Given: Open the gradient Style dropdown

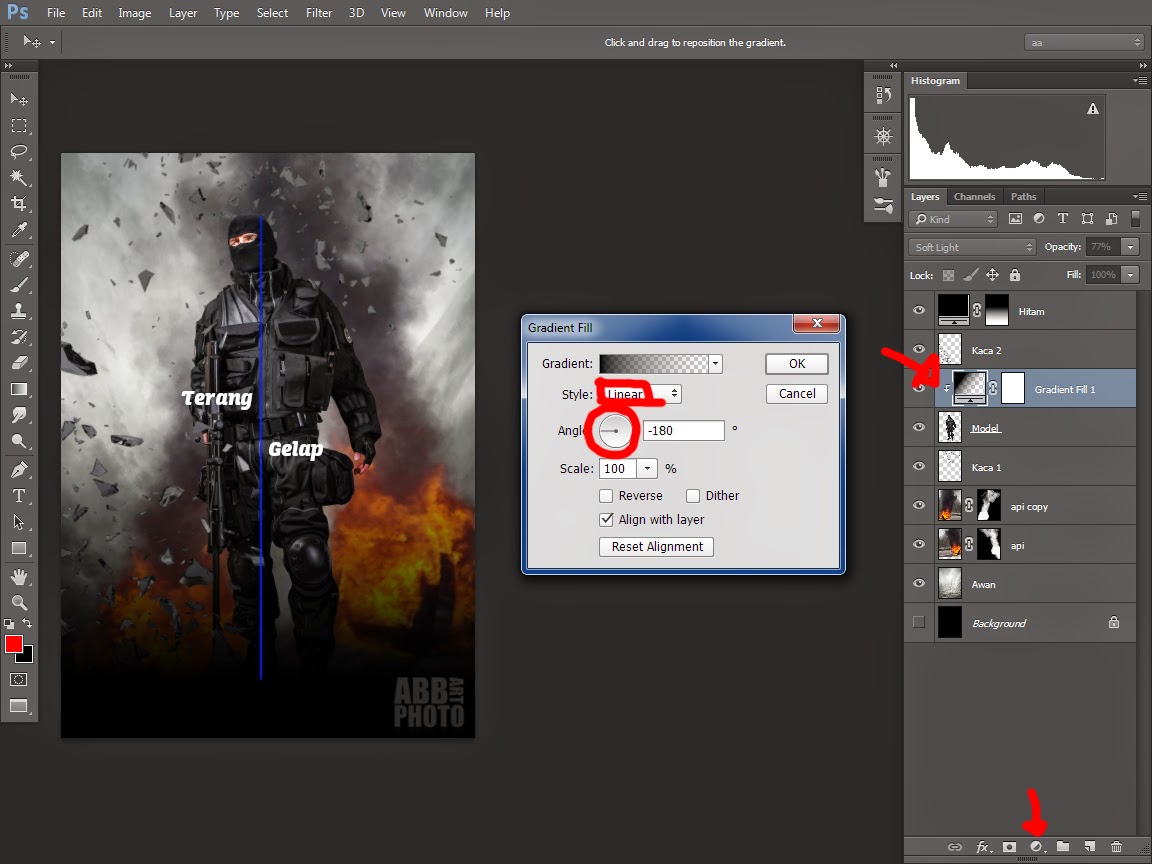Looking at the screenshot, I should [x=643, y=394].
